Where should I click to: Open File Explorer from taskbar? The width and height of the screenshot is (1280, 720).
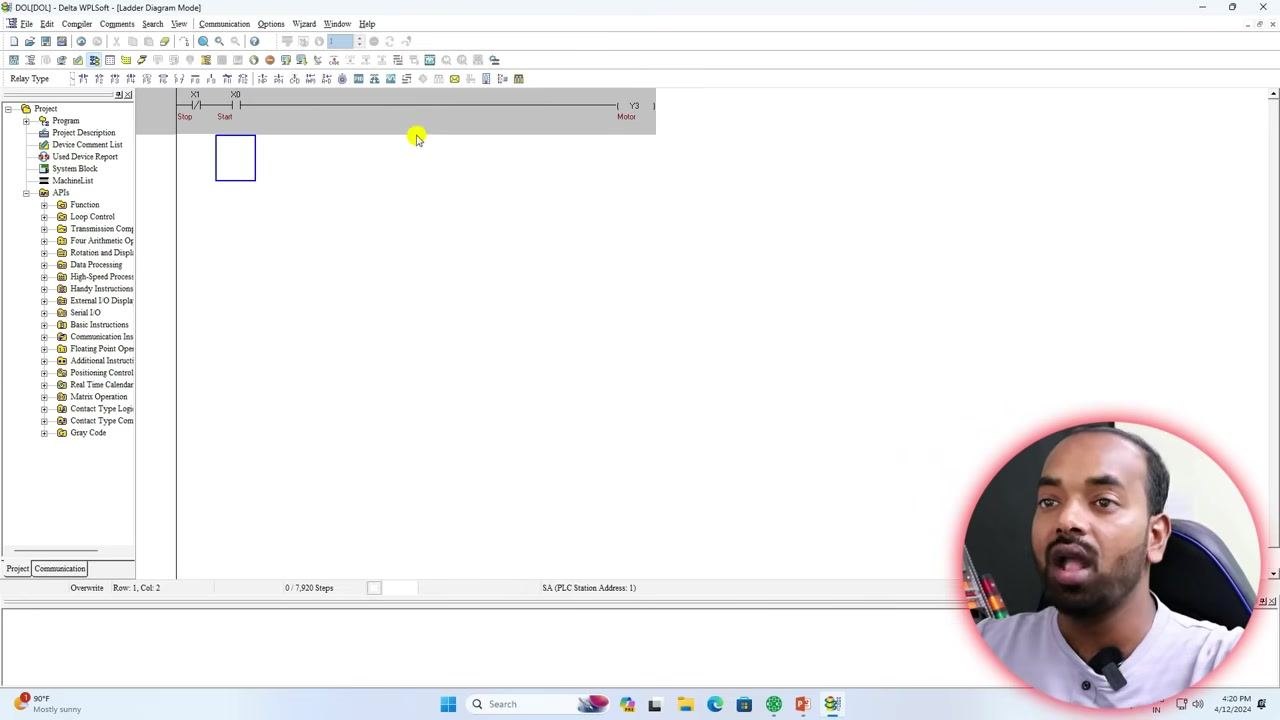coord(685,704)
